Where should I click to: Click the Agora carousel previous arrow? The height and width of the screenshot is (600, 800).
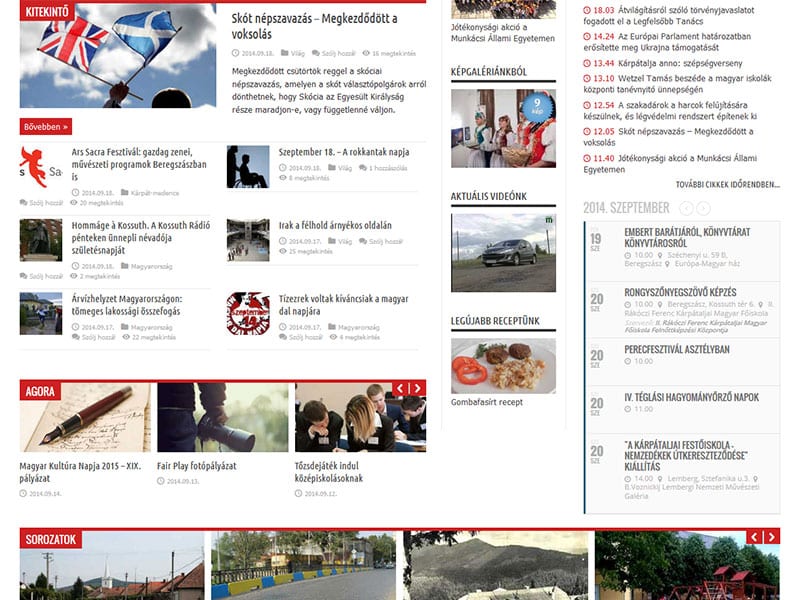(400, 389)
